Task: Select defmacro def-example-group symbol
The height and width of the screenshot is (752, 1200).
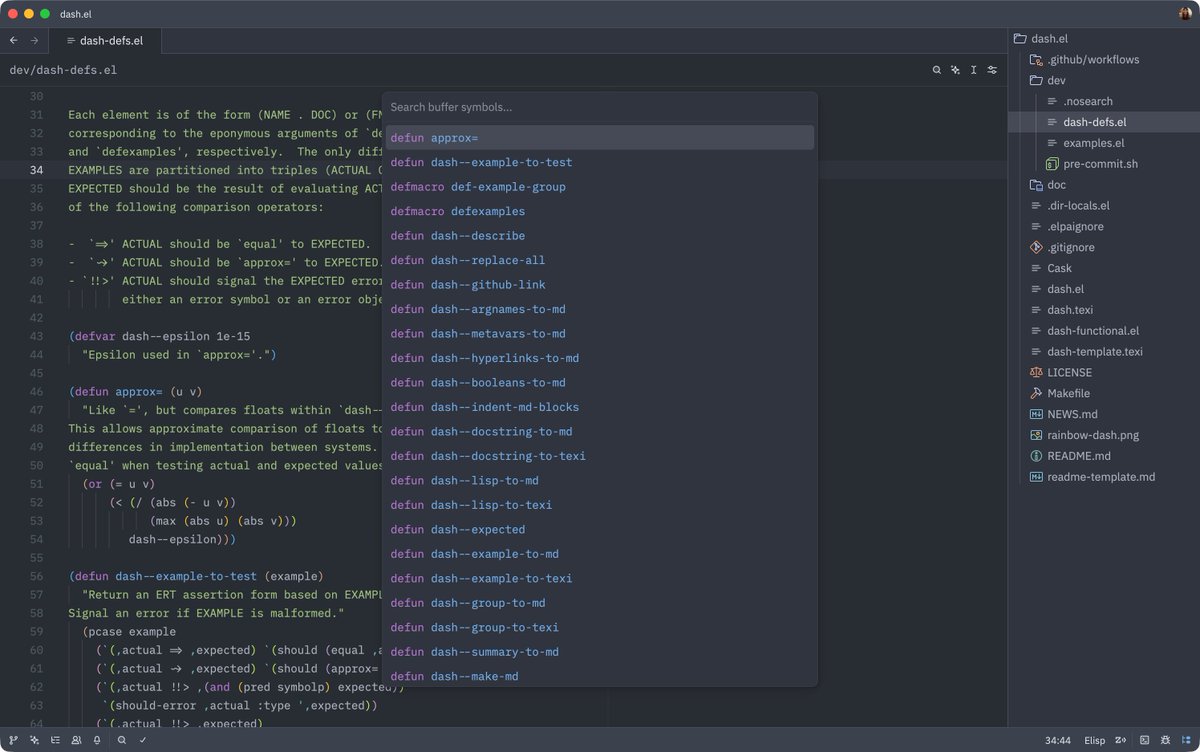Action: (600, 187)
